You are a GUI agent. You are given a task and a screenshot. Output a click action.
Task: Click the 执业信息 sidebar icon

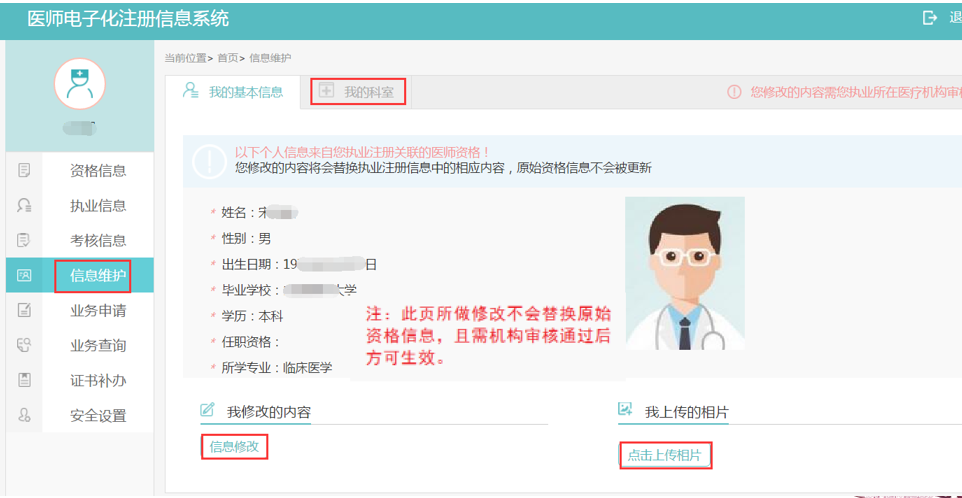click(x=25, y=205)
